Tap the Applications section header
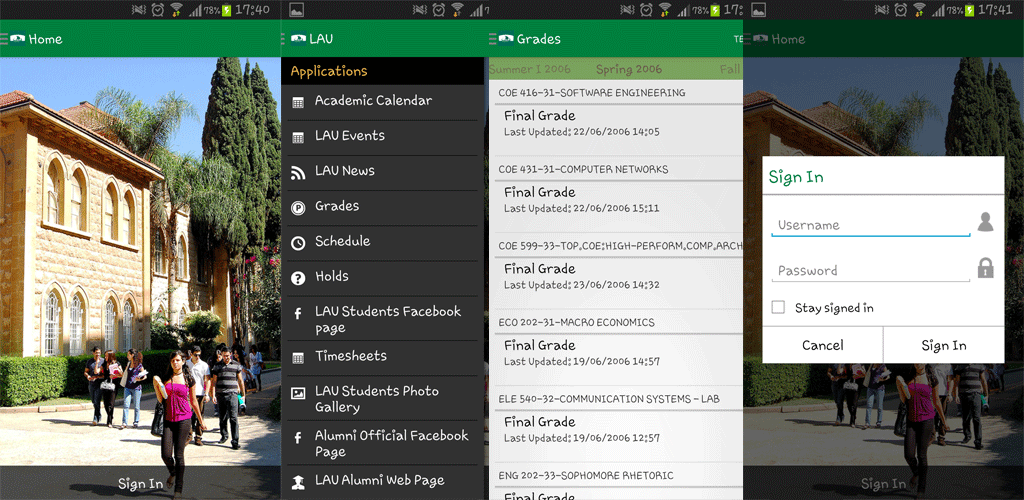This screenshot has height=500, width=1024. tap(383, 71)
